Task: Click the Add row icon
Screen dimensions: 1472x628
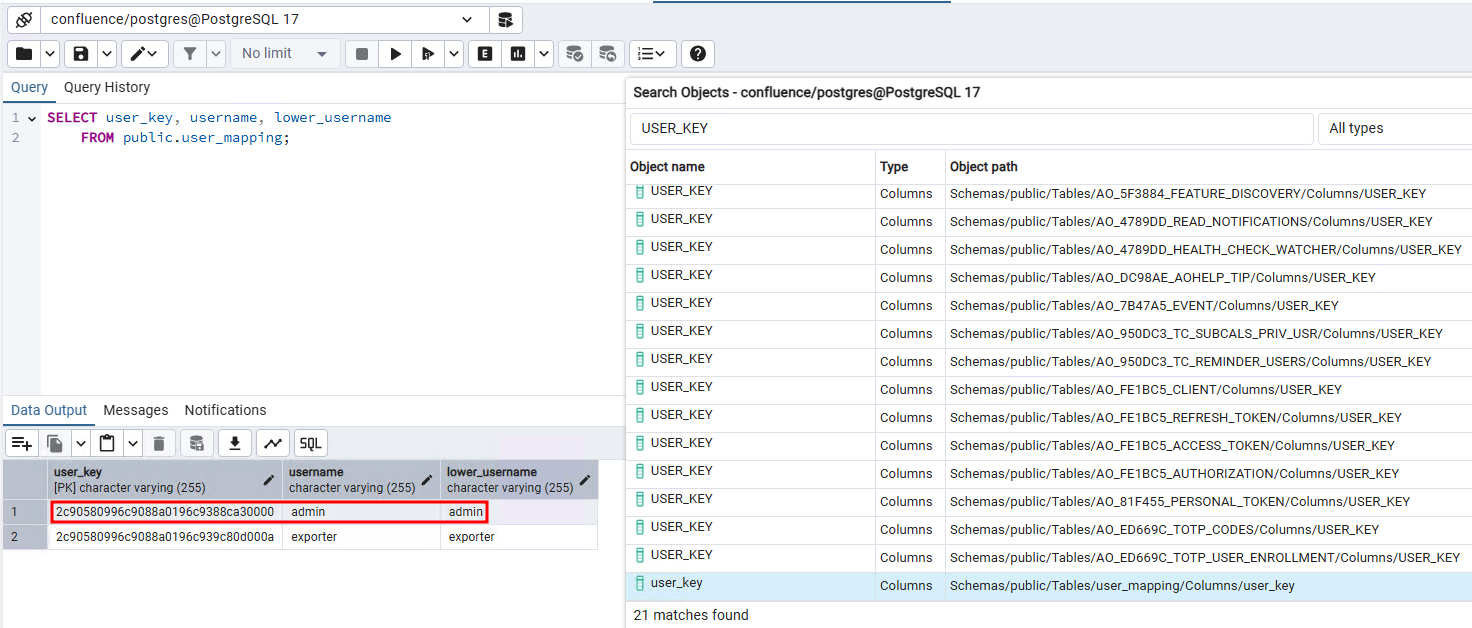Action: tap(22, 443)
